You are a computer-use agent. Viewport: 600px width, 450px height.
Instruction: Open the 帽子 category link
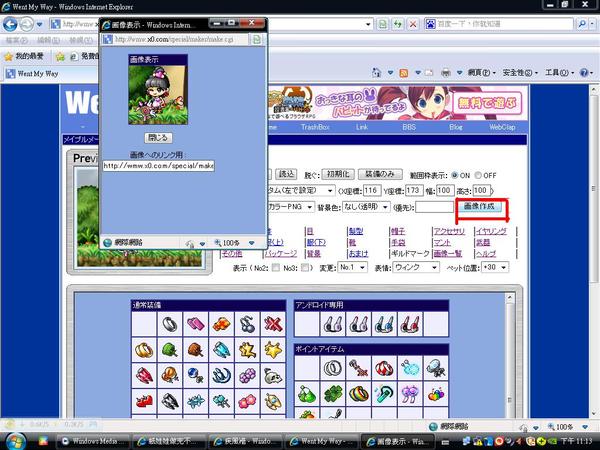pos(398,231)
